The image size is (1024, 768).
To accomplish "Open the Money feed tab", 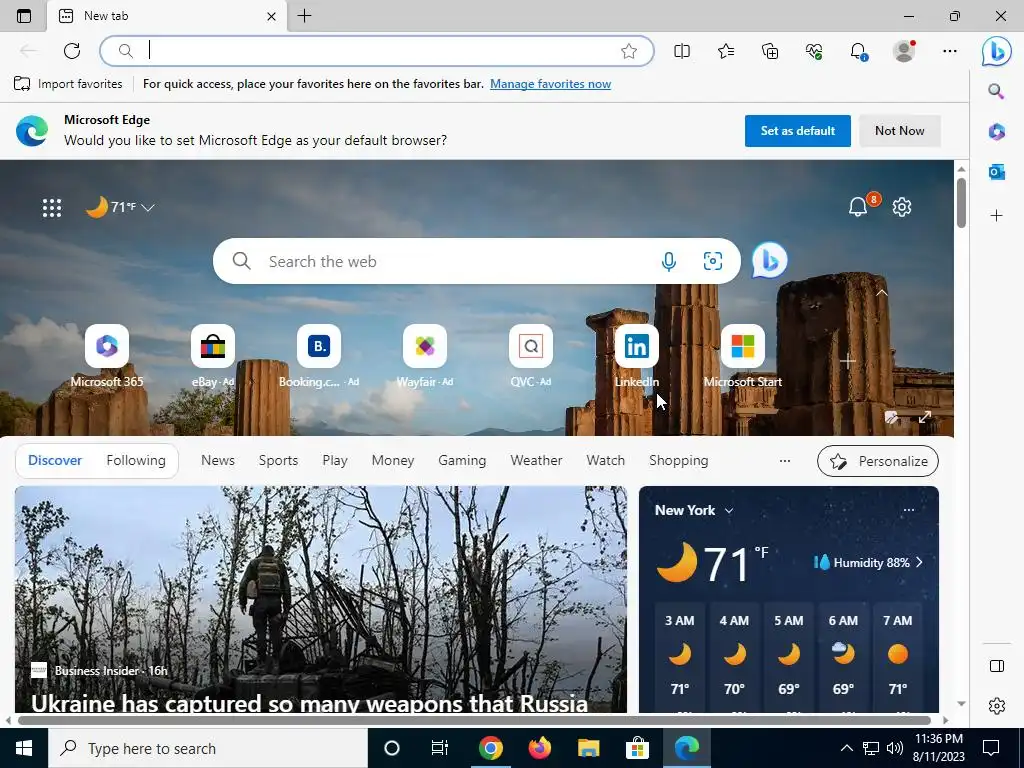I will (392, 460).
